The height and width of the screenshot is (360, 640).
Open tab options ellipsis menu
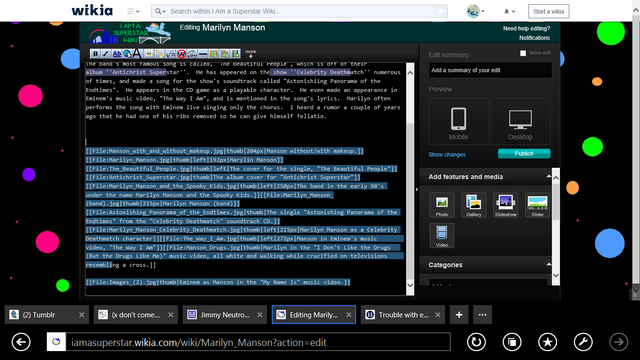pos(482,315)
